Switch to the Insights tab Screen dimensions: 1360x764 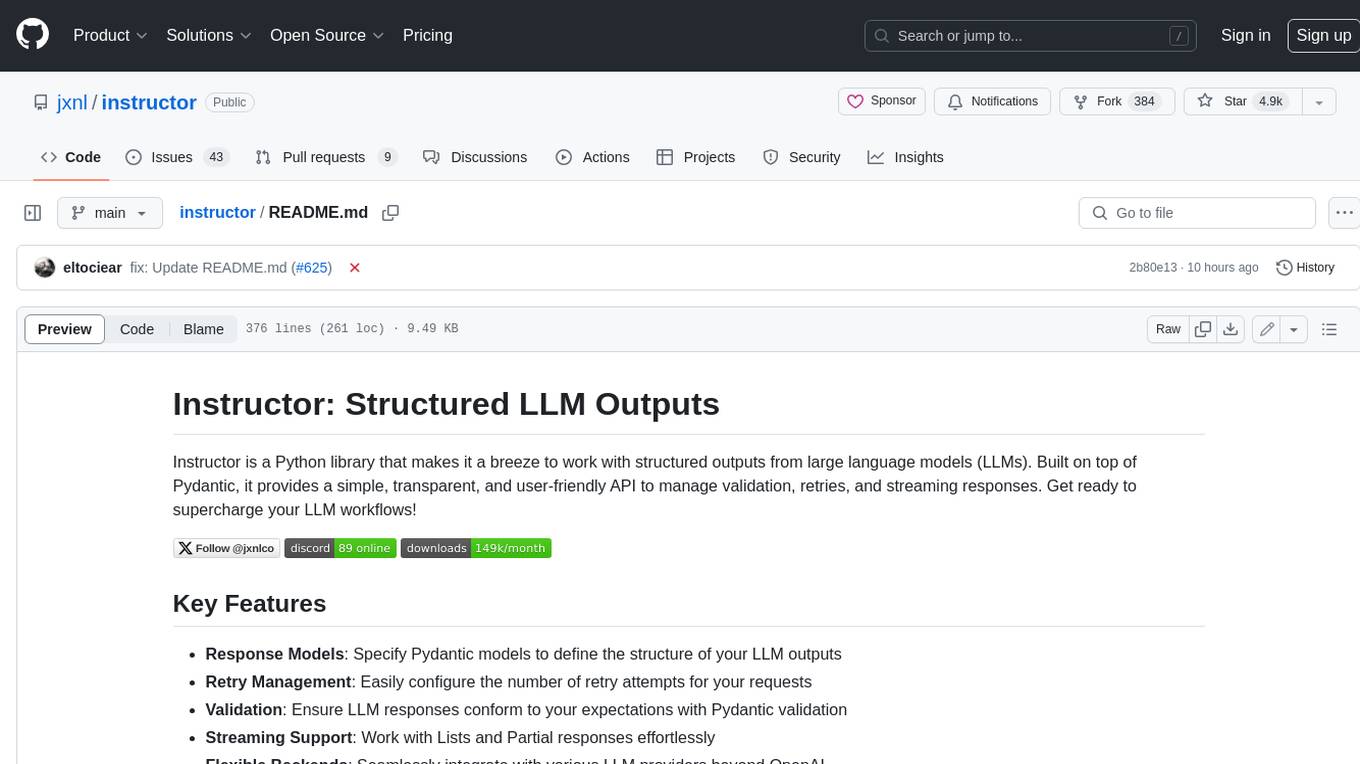click(x=905, y=157)
